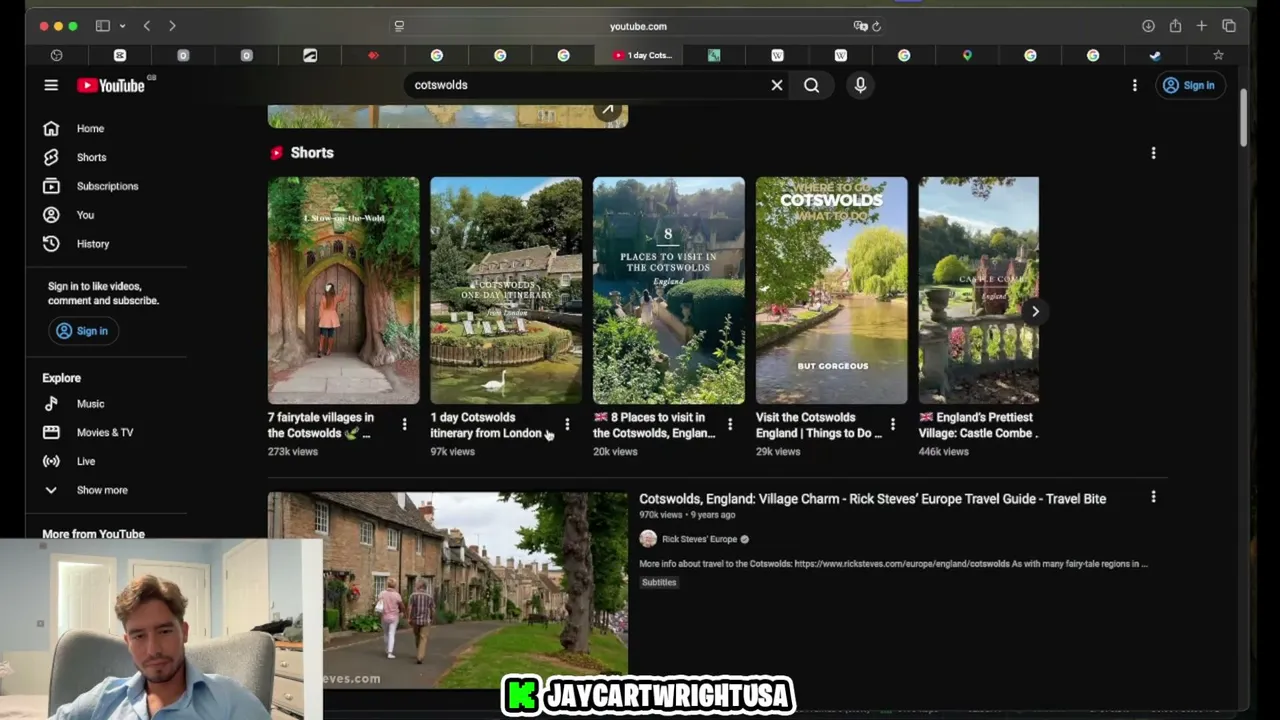Open YouTube settings three-dot menu
1280x720 pixels.
[1134, 85]
